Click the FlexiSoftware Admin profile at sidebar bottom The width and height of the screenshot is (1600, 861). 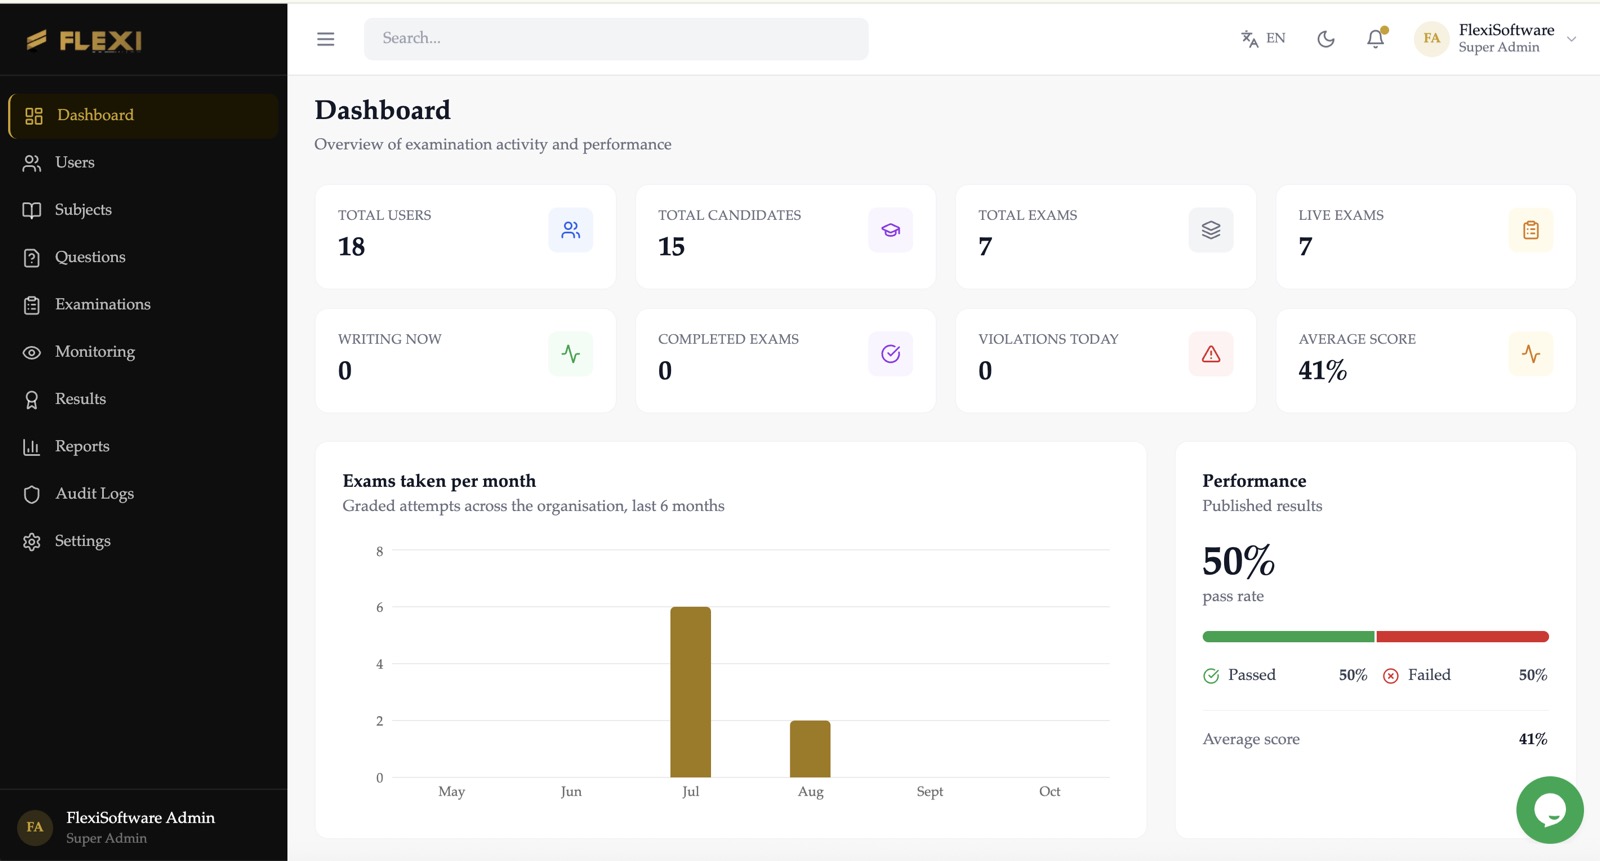click(143, 827)
